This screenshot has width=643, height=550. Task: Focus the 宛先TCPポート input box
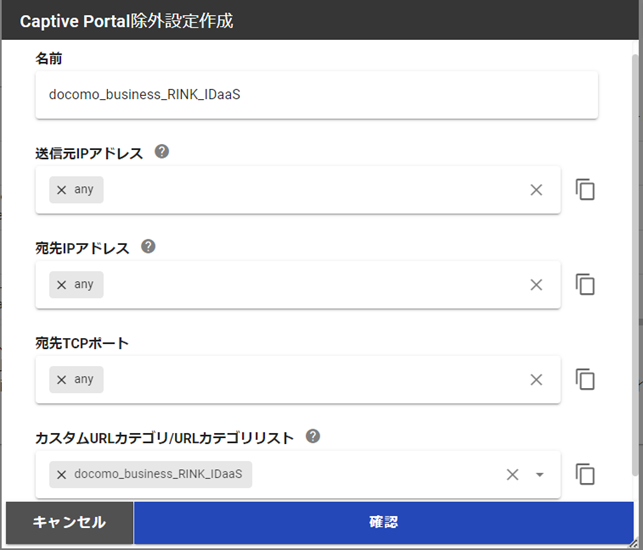[x=298, y=380]
